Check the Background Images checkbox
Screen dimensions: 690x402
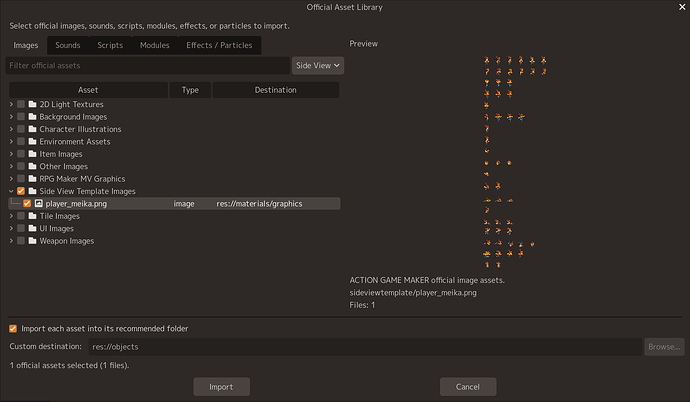[x=21, y=117]
